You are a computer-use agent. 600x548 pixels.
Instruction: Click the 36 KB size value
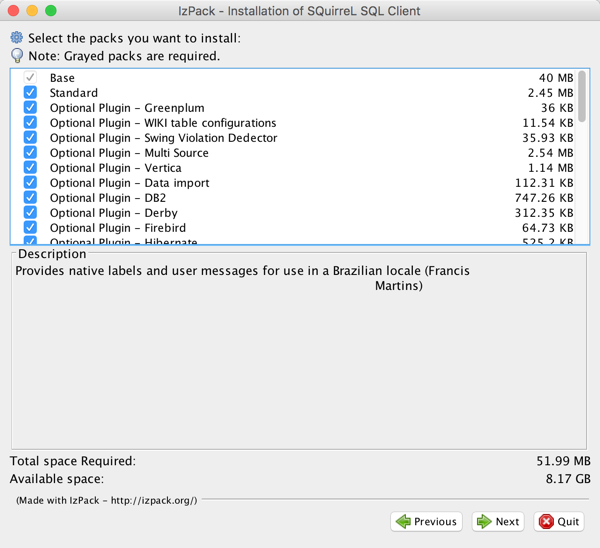pos(557,108)
